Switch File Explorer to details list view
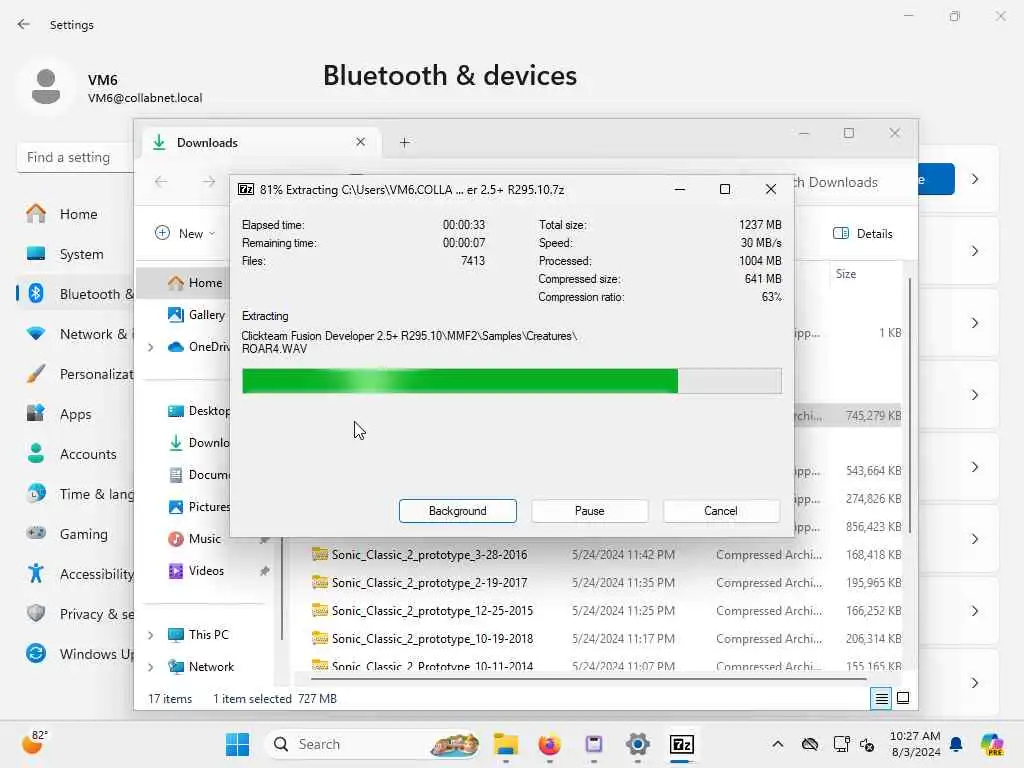Image resolution: width=1024 pixels, height=768 pixels. [x=881, y=699]
